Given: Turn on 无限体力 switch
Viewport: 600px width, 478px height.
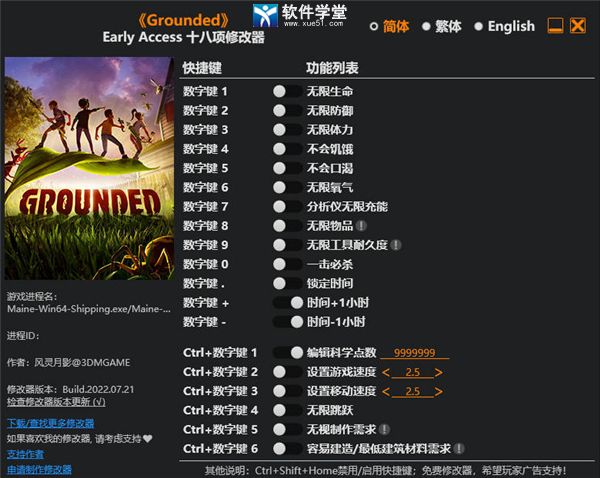Looking at the screenshot, I should (x=288, y=130).
